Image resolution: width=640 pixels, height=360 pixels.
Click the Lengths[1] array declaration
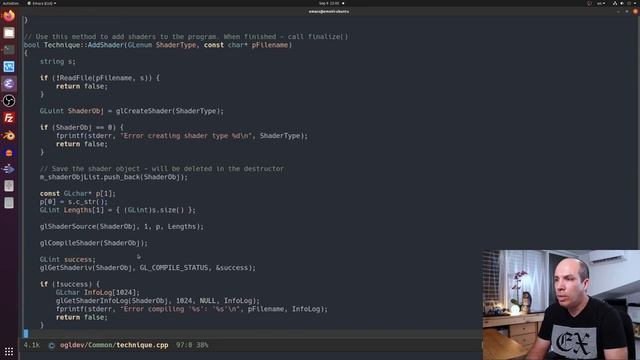[118, 210]
